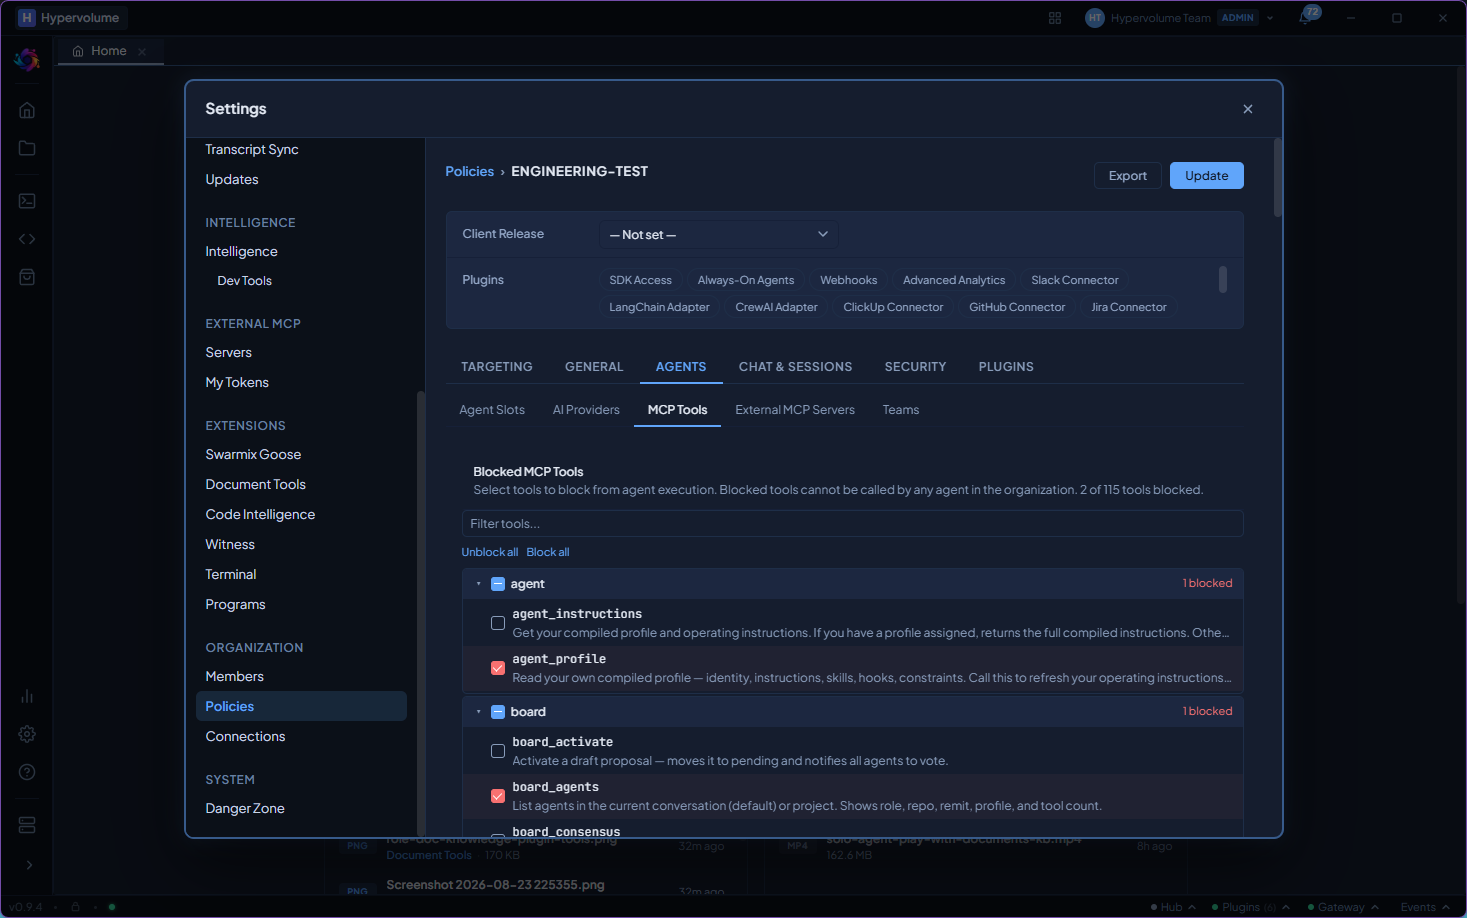Click the settings content scrollbar
The height and width of the screenshot is (918, 1467).
(1278, 178)
